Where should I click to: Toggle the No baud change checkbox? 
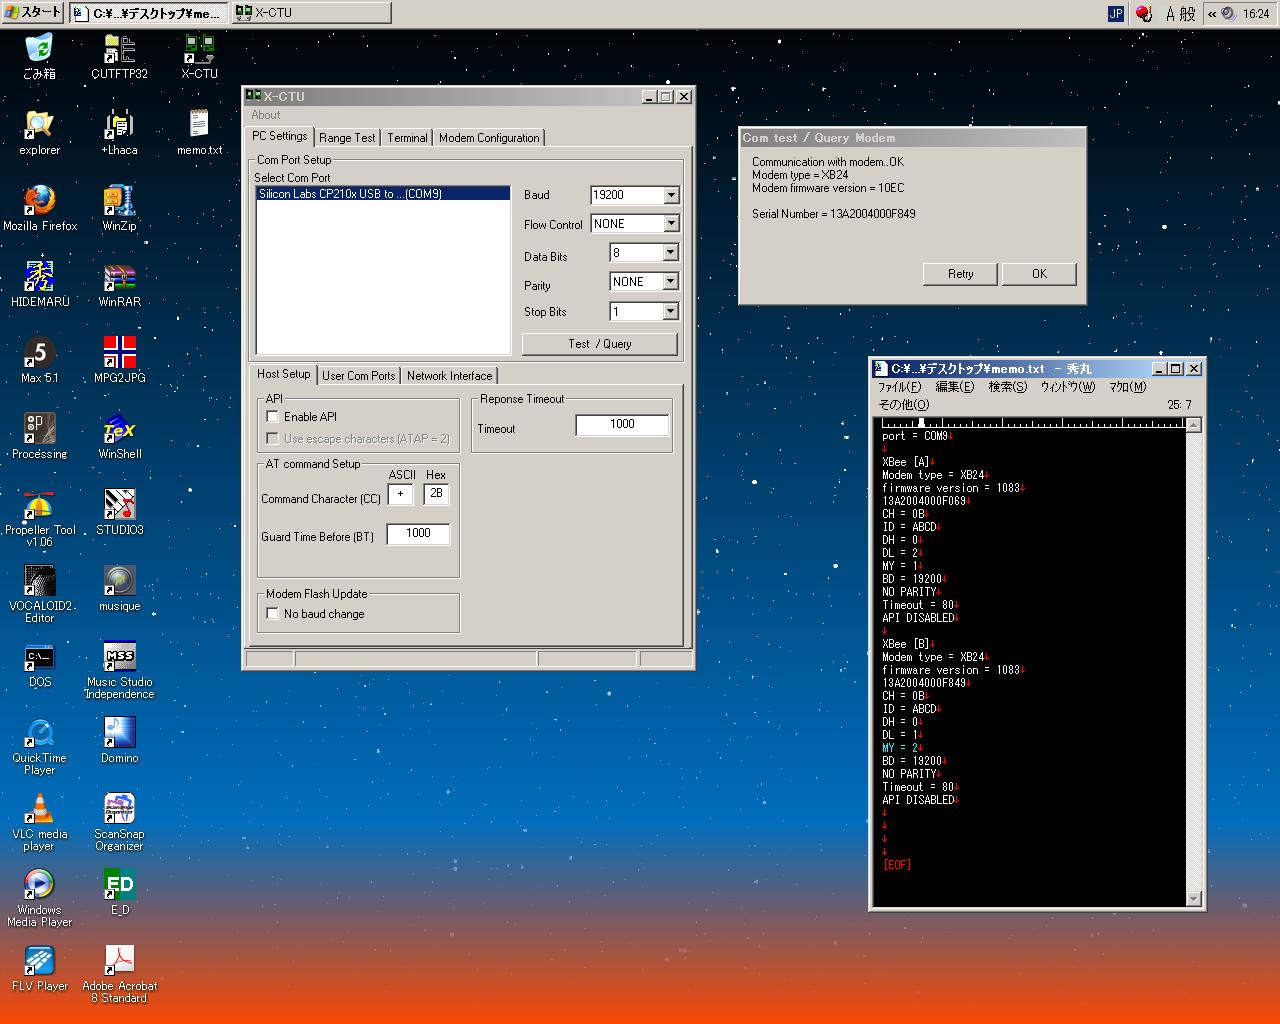pyautogui.click(x=272, y=614)
